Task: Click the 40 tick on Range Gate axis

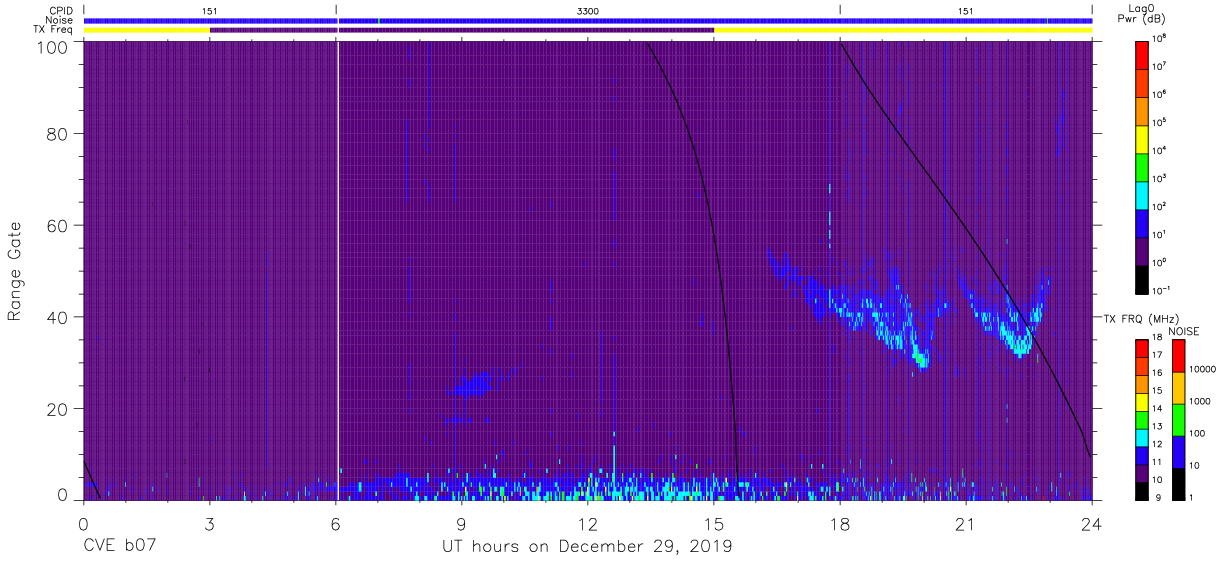Action: point(57,317)
